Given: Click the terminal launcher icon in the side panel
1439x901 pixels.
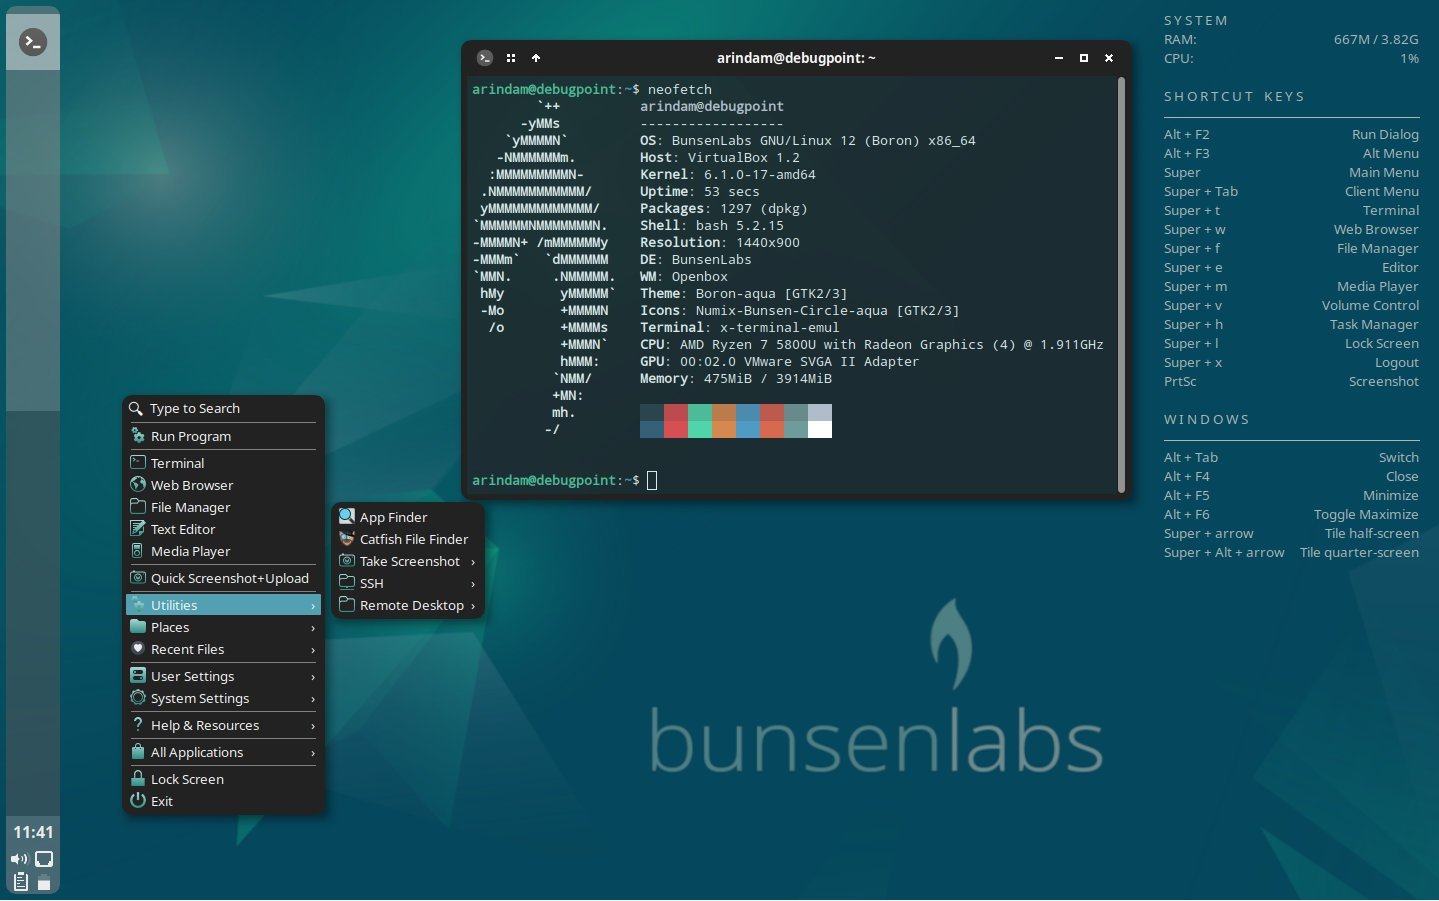Looking at the screenshot, I should [33, 42].
